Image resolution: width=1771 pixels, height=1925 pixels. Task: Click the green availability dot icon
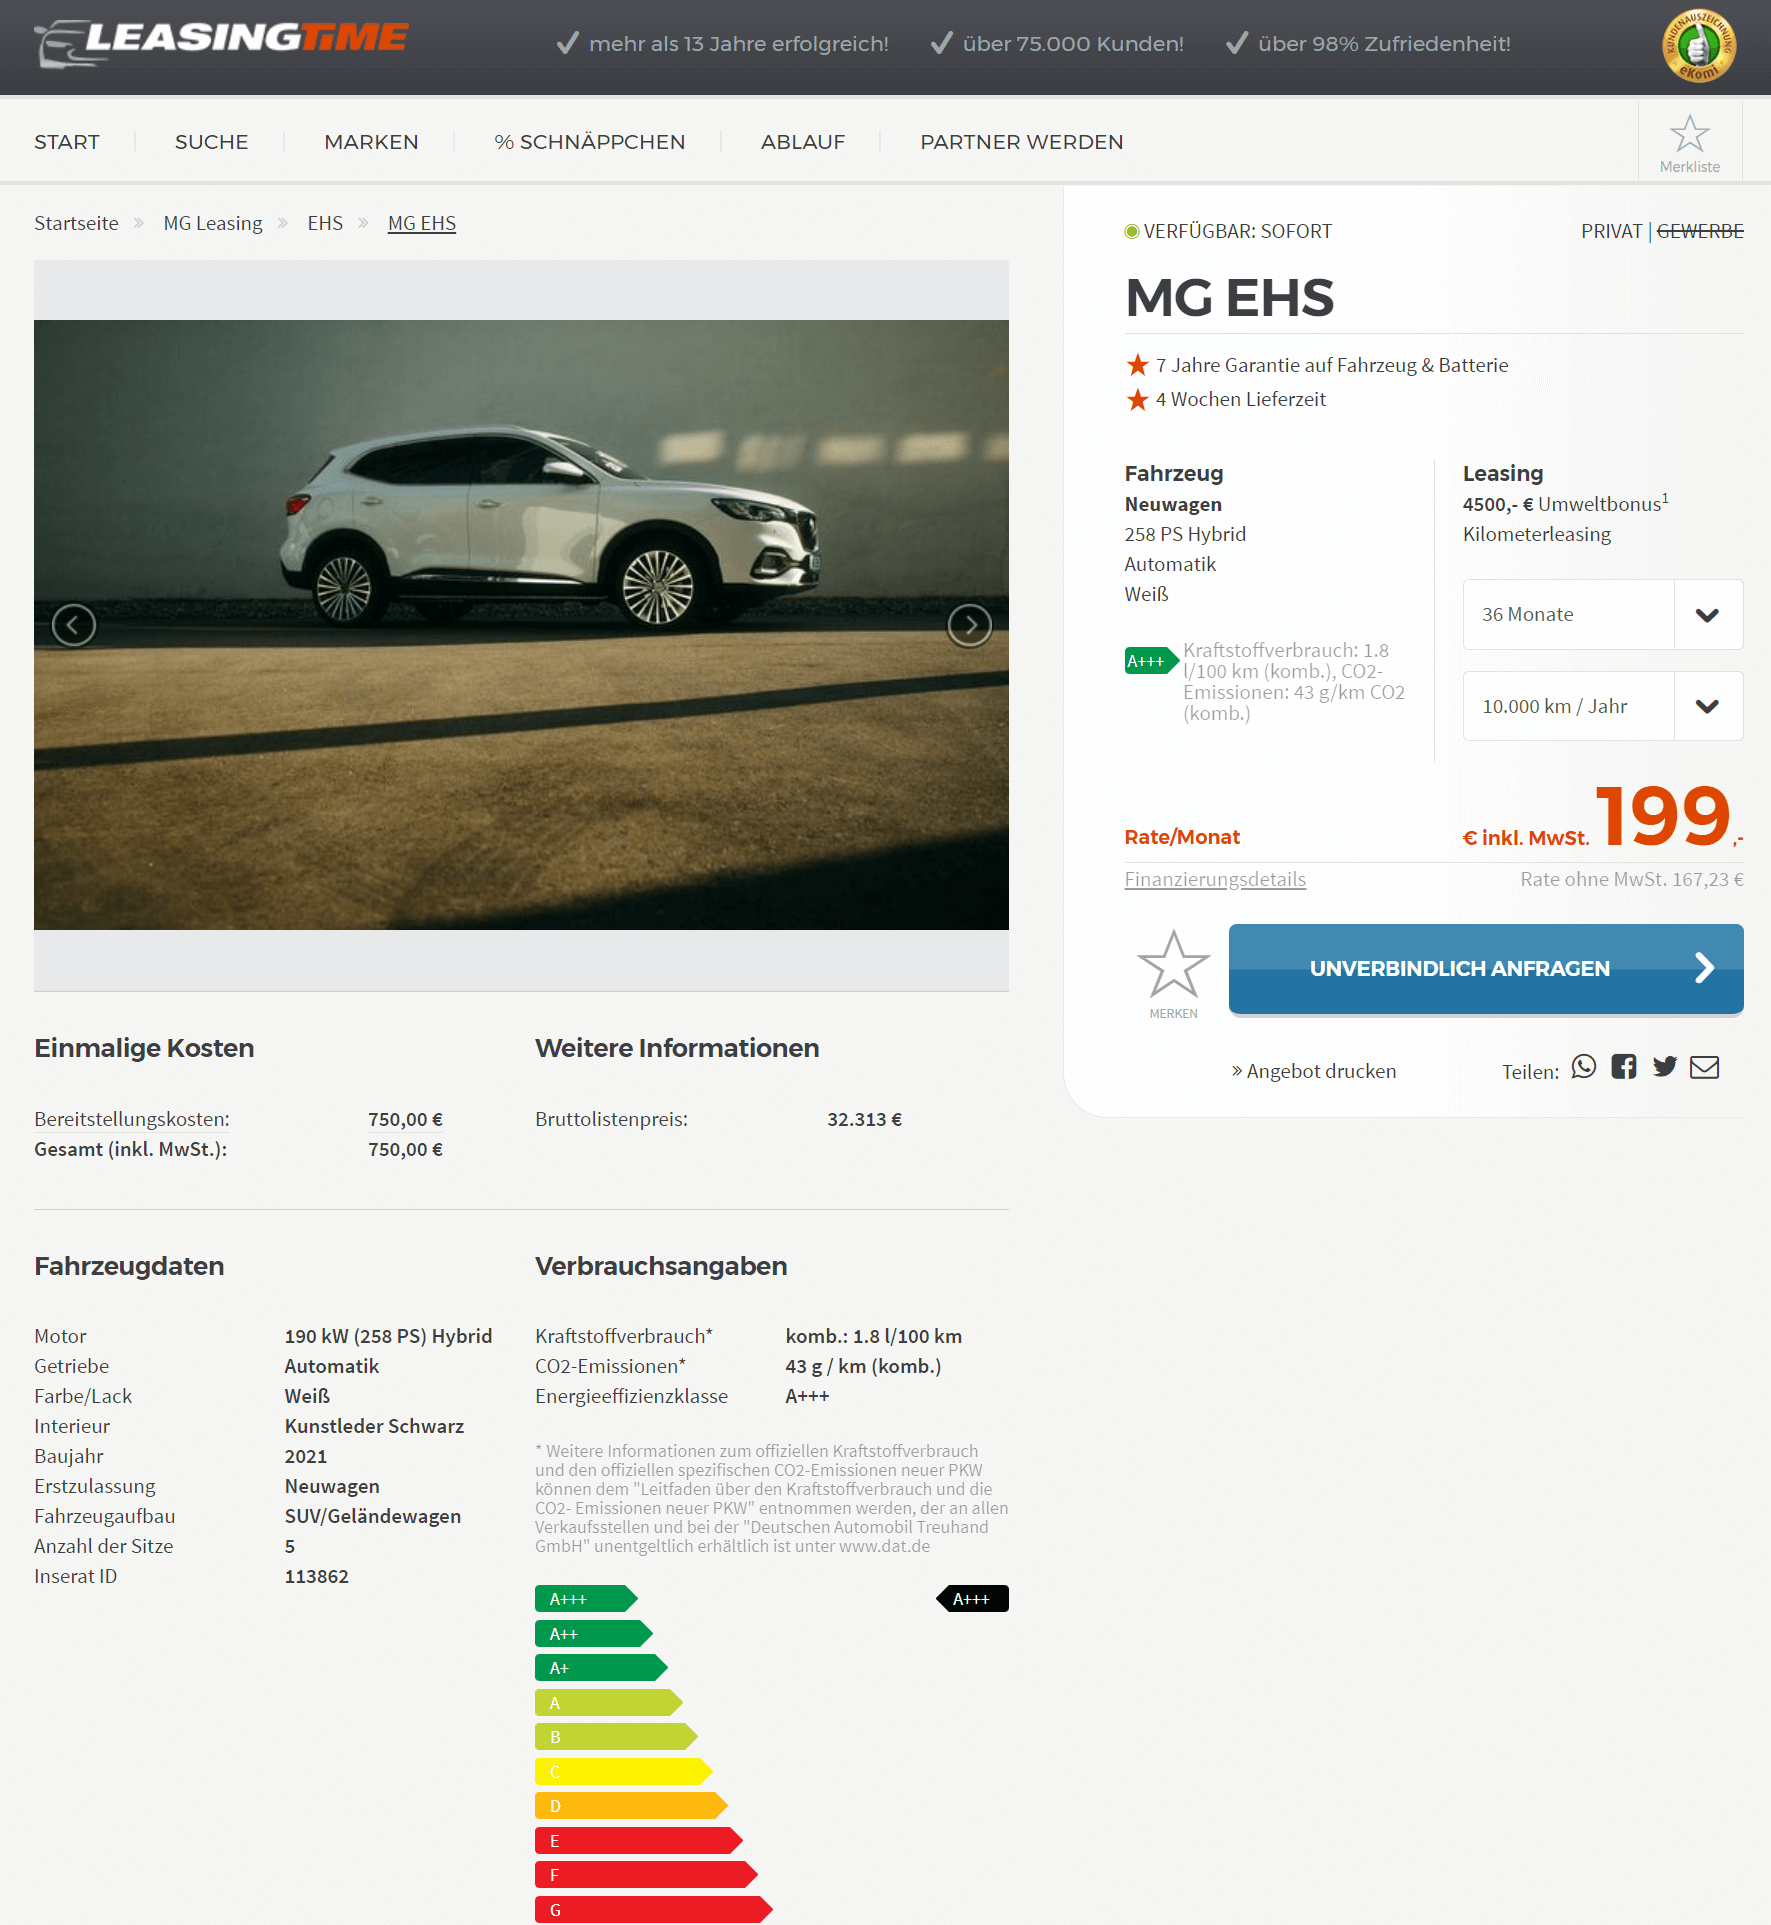click(x=1132, y=232)
